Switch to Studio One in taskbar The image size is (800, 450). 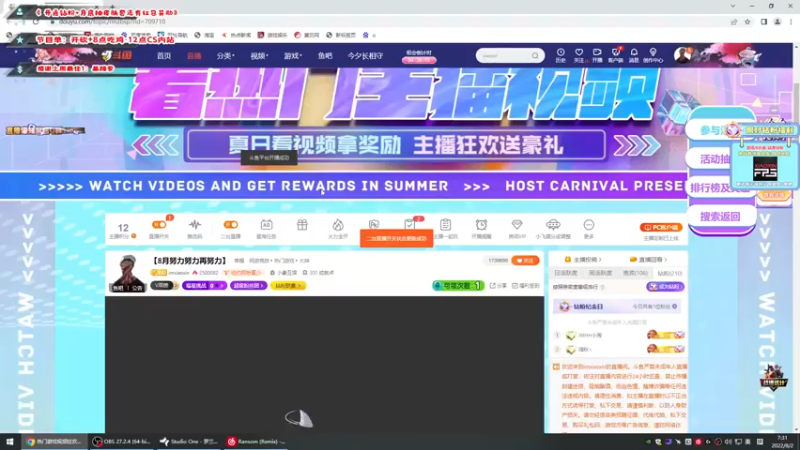pyautogui.click(x=188, y=441)
